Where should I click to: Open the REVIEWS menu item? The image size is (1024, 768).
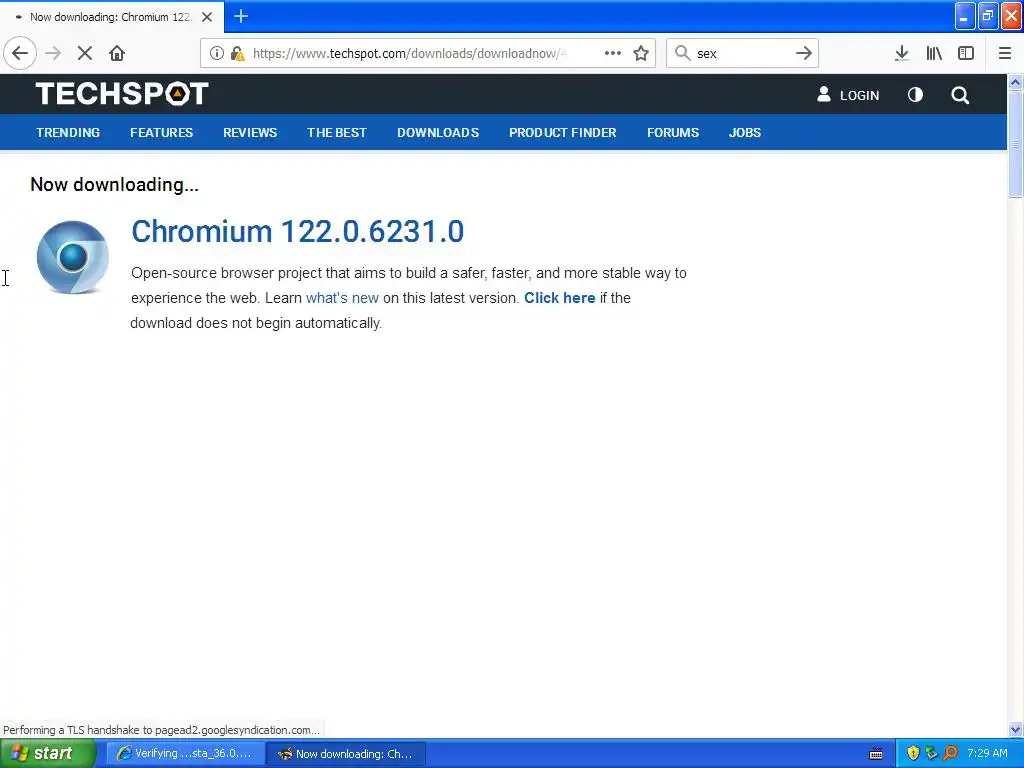point(250,133)
